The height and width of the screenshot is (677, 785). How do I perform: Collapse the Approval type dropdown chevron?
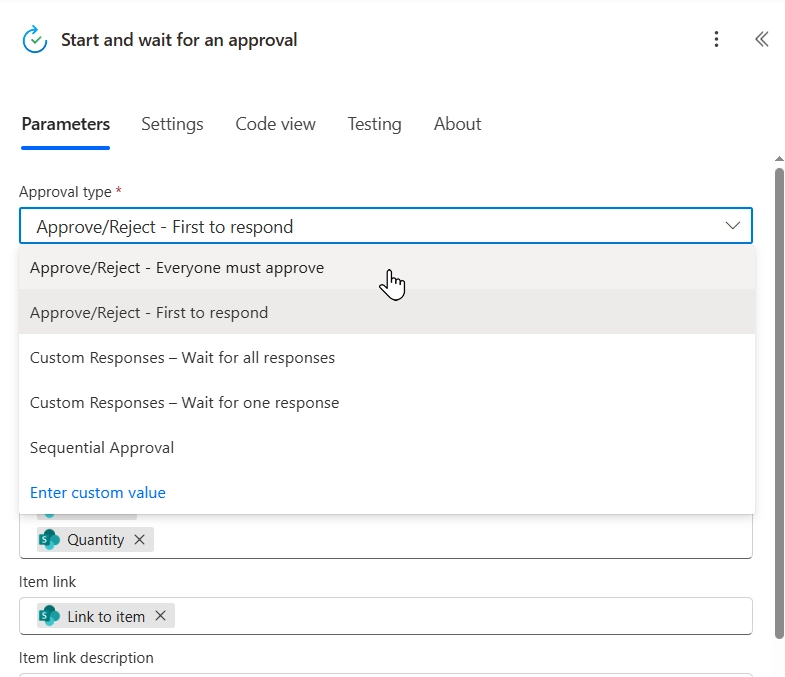[x=733, y=226]
